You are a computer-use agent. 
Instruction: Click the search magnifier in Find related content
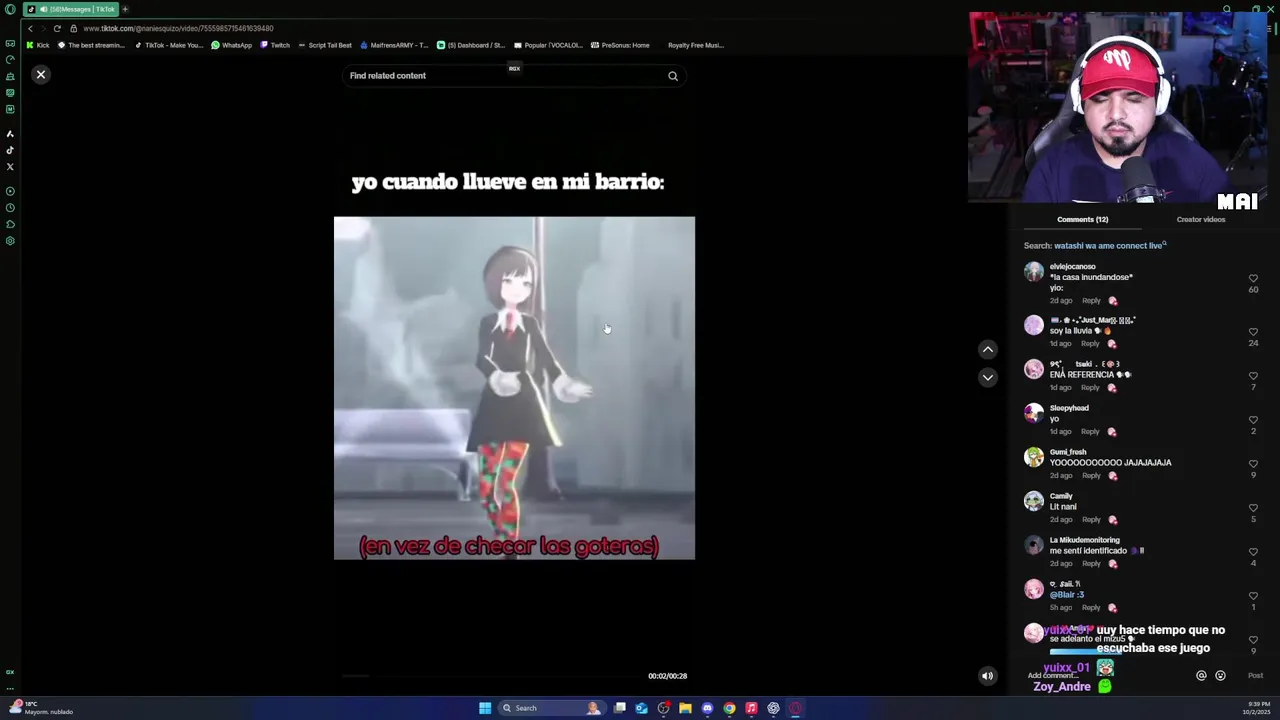coord(673,76)
